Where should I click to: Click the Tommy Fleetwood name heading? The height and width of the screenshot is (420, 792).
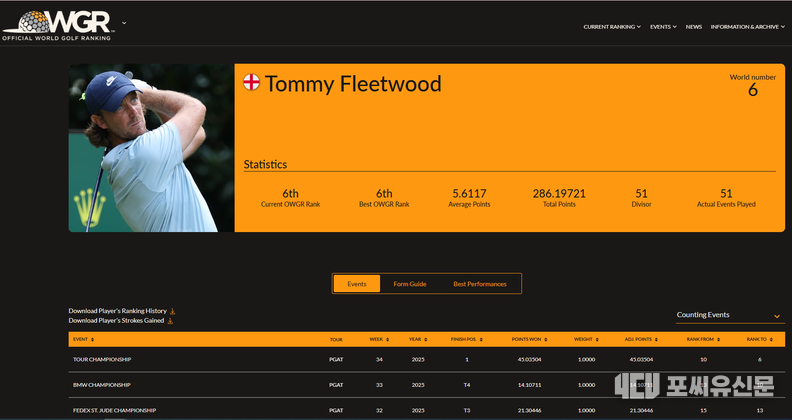(x=353, y=84)
